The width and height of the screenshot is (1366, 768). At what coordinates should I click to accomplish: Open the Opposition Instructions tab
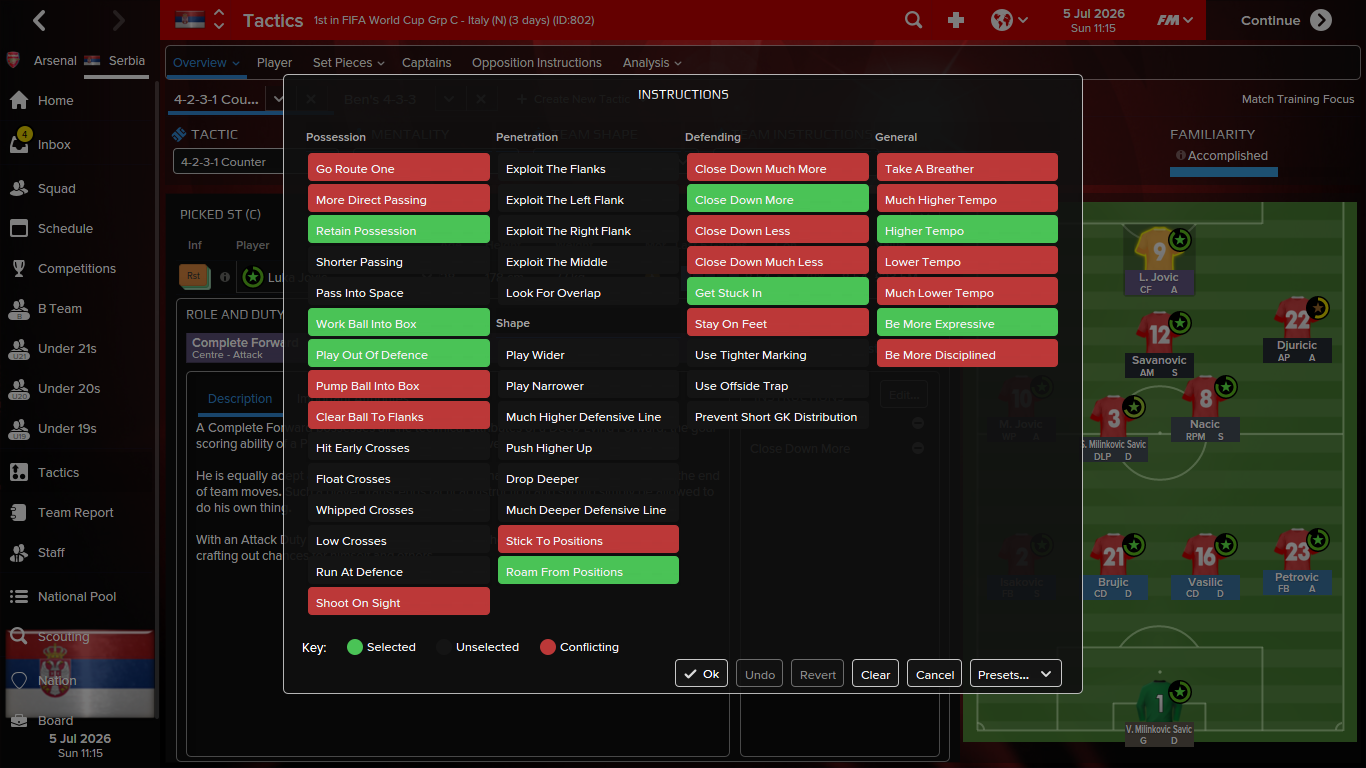537,62
